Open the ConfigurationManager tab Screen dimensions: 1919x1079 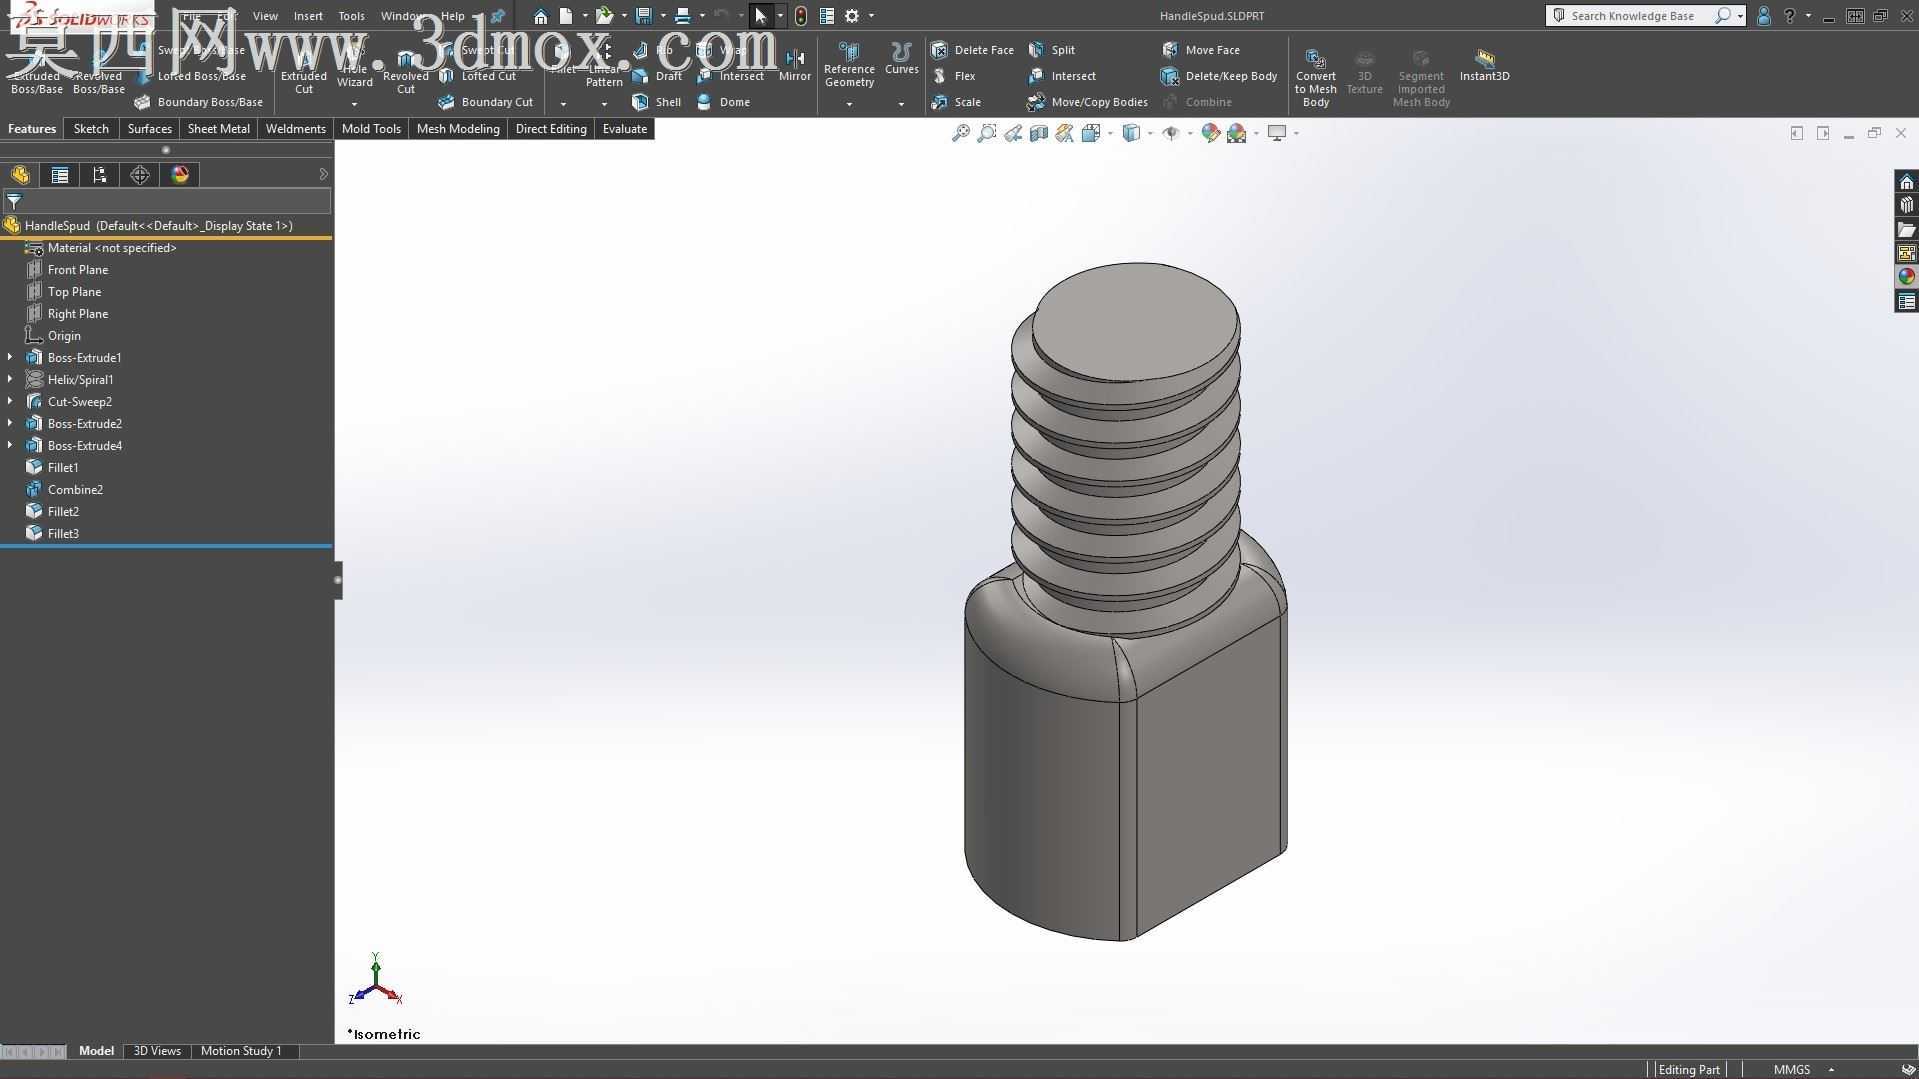coord(100,175)
